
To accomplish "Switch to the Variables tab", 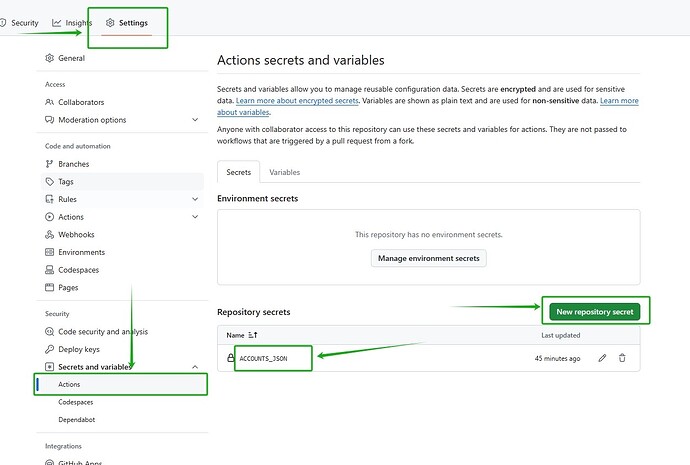I will 284,172.
